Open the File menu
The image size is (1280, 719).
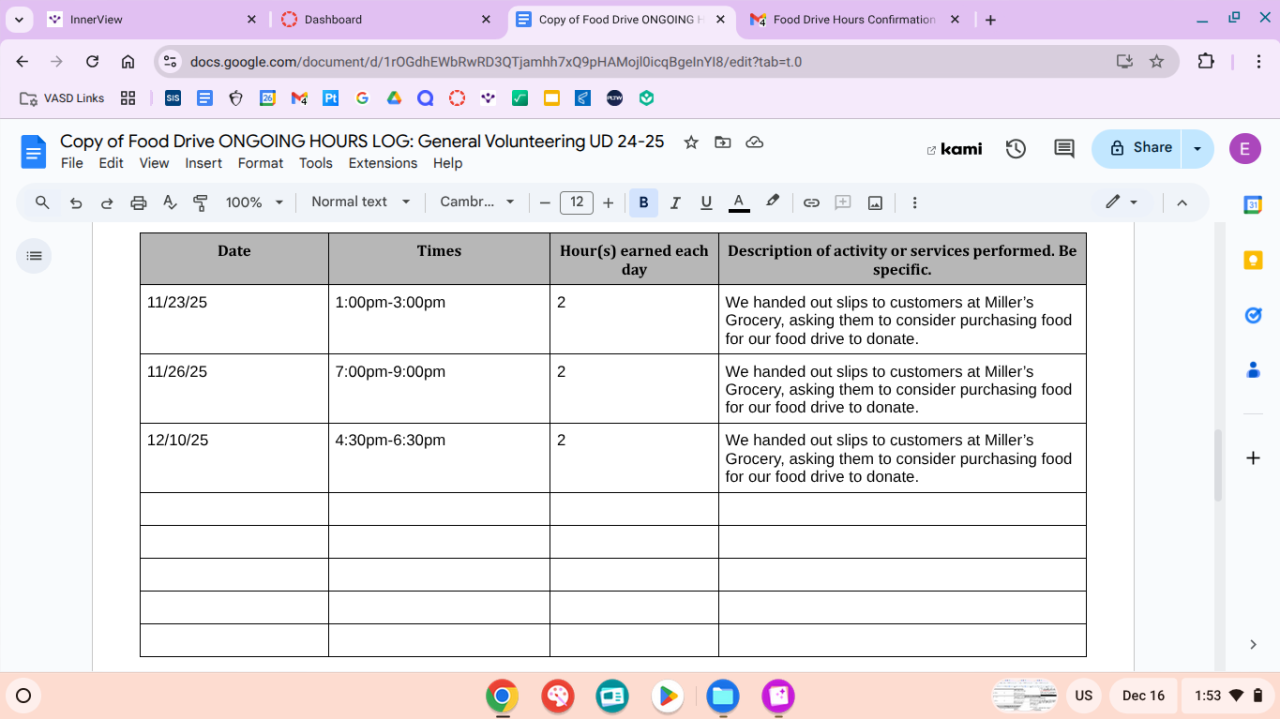pyautogui.click(x=72, y=163)
